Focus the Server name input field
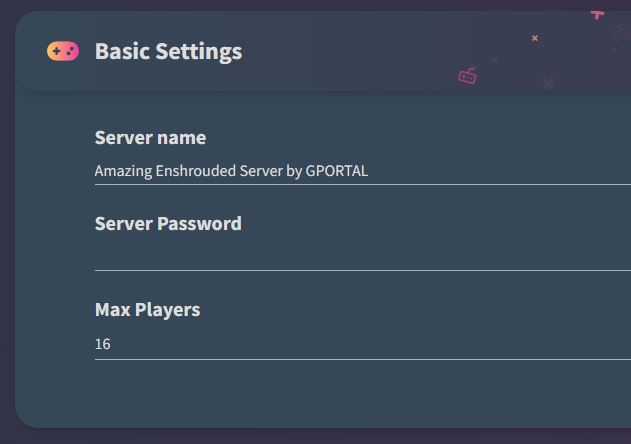 (x=363, y=171)
